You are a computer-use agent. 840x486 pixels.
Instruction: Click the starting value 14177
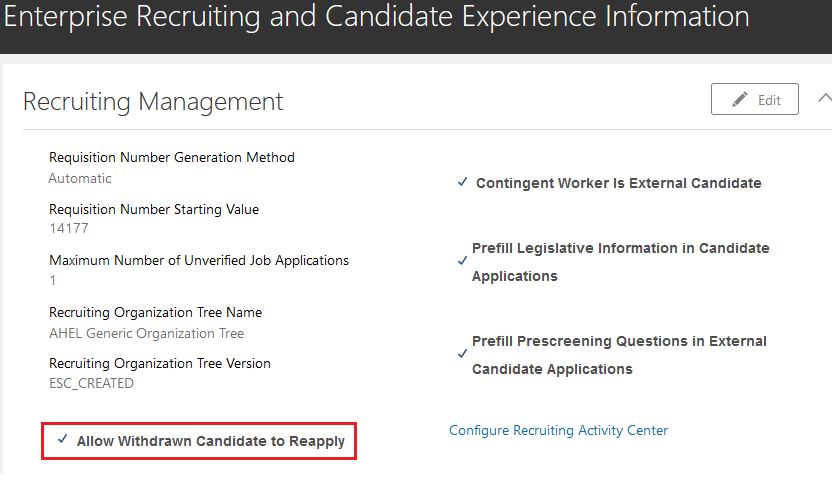tap(69, 228)
